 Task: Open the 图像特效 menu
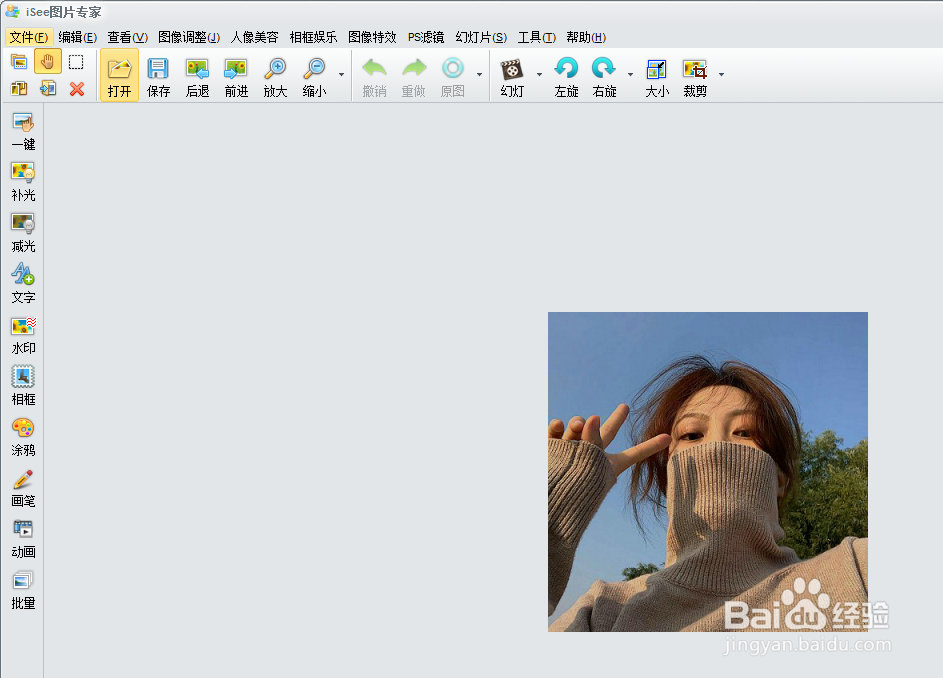click(x=372, y=37)
